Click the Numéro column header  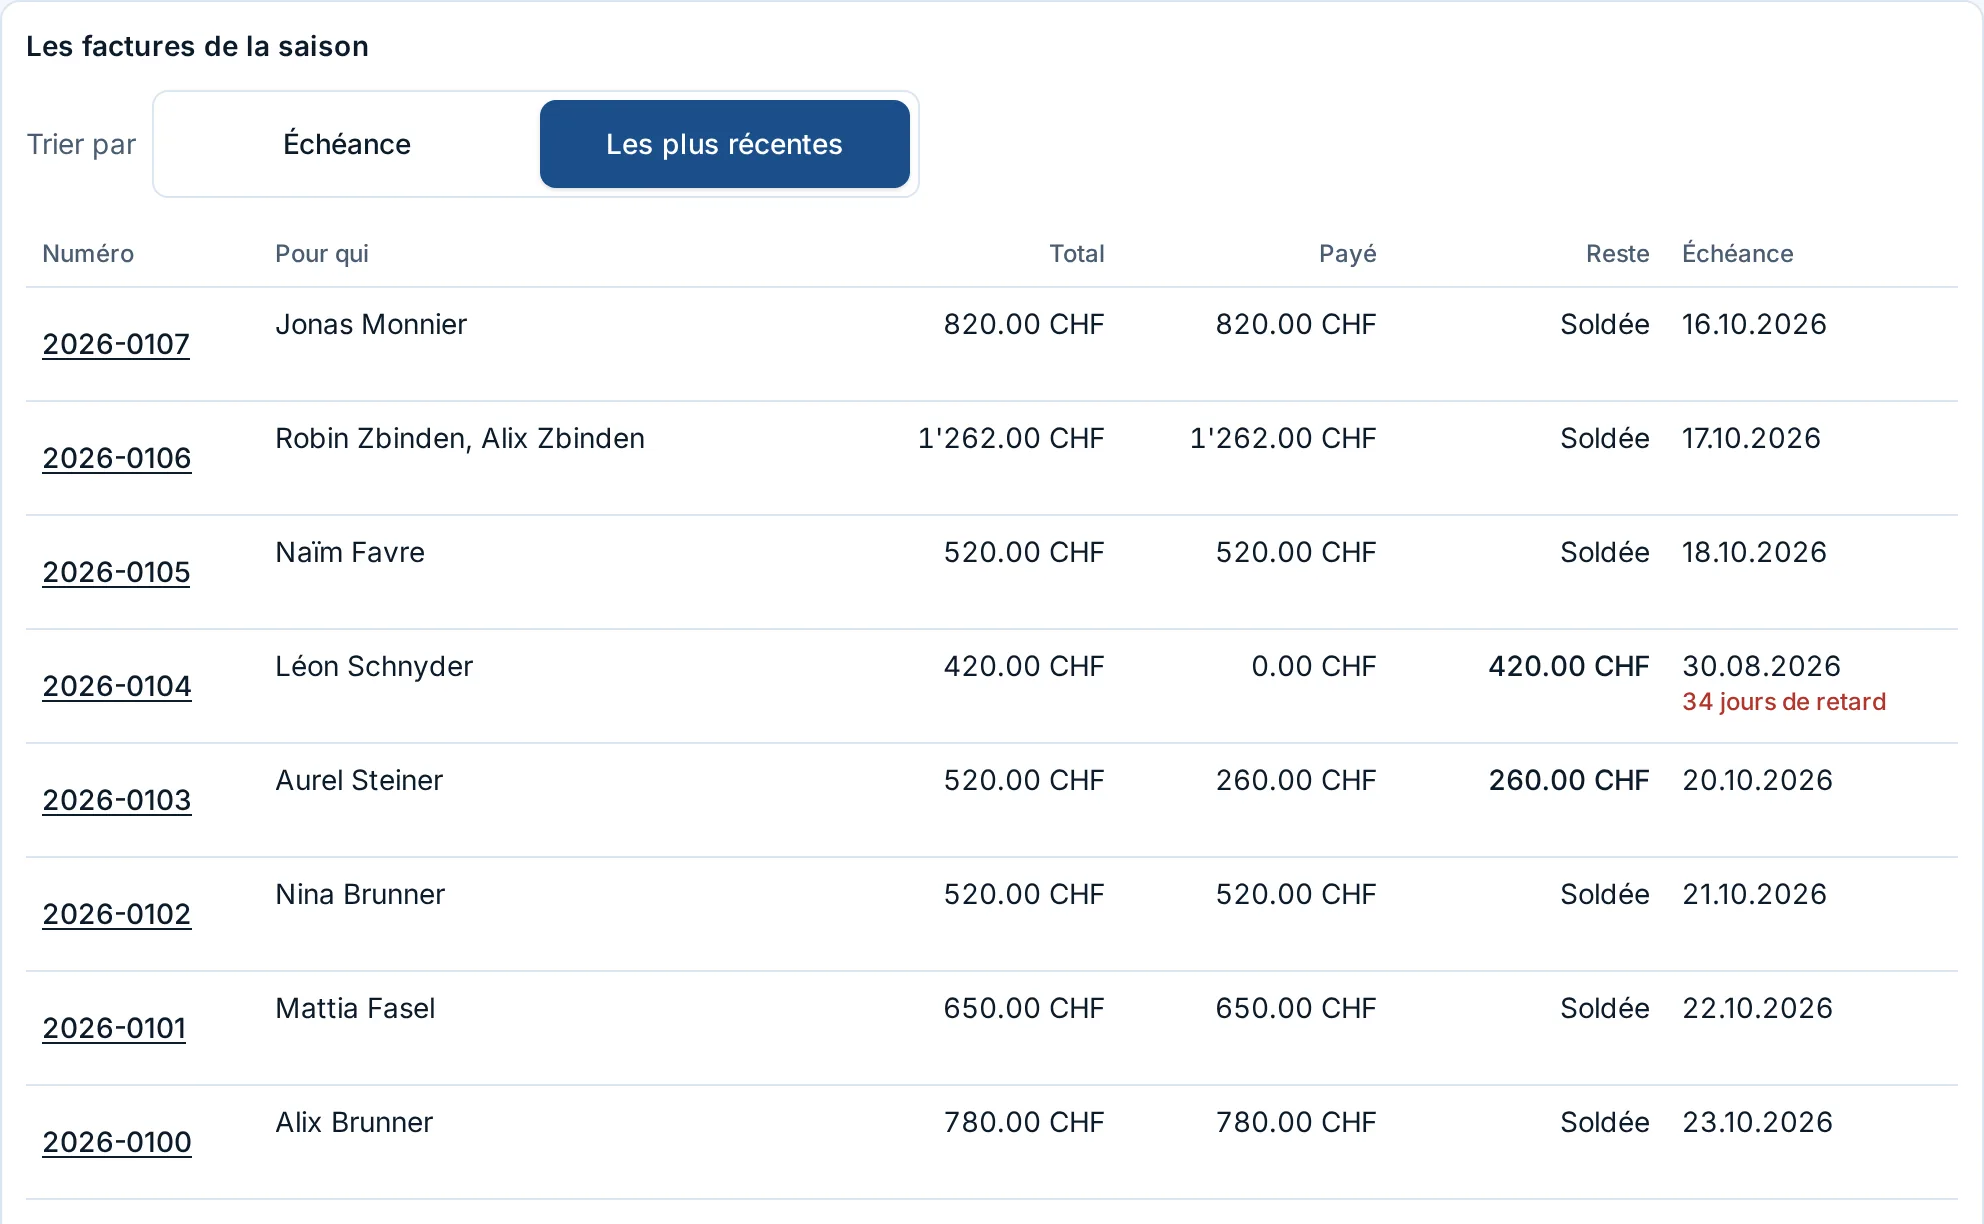pyautogui.click(x=88, y=254)
